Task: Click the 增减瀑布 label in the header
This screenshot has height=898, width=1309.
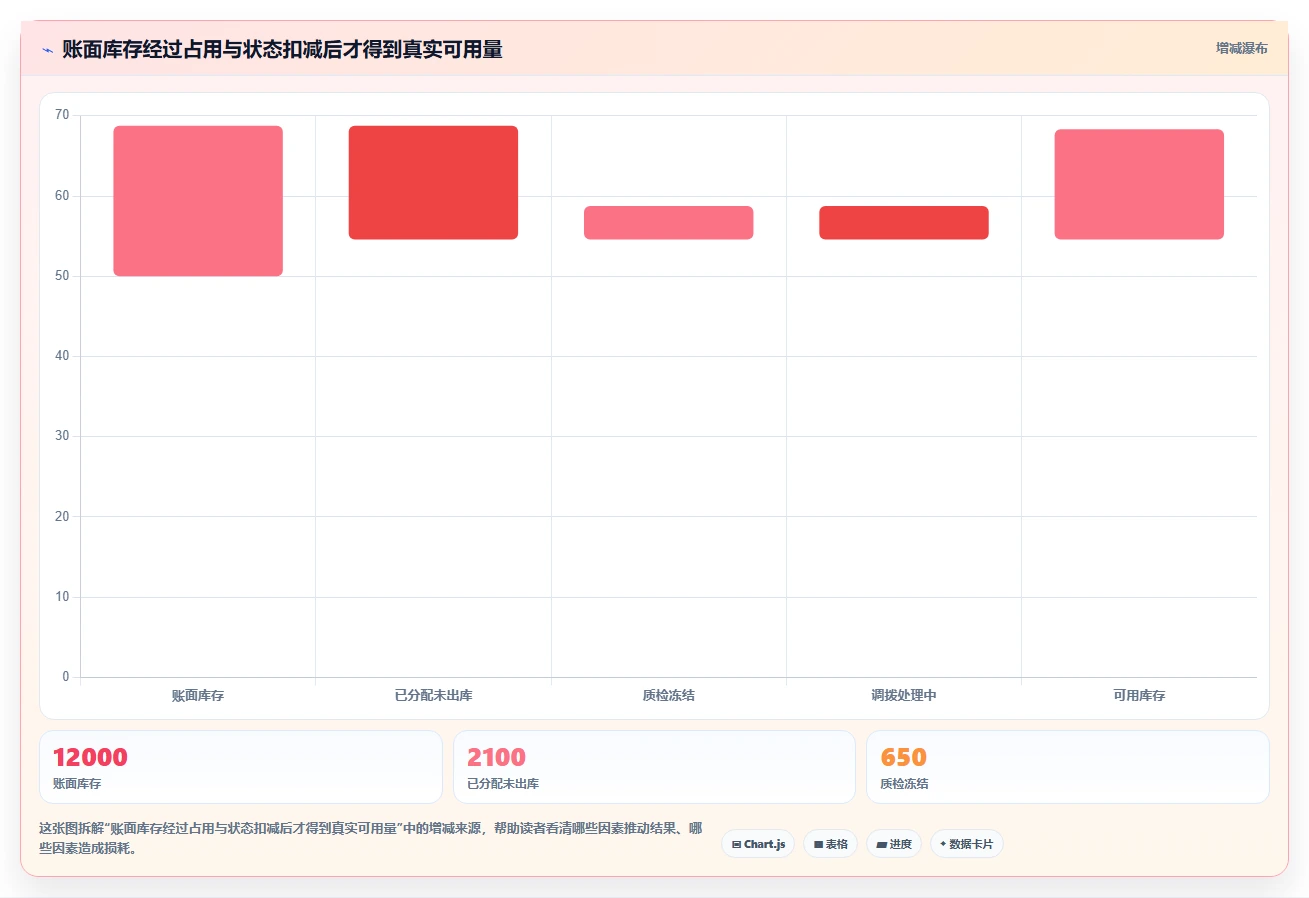Action: click(1241, 48)
